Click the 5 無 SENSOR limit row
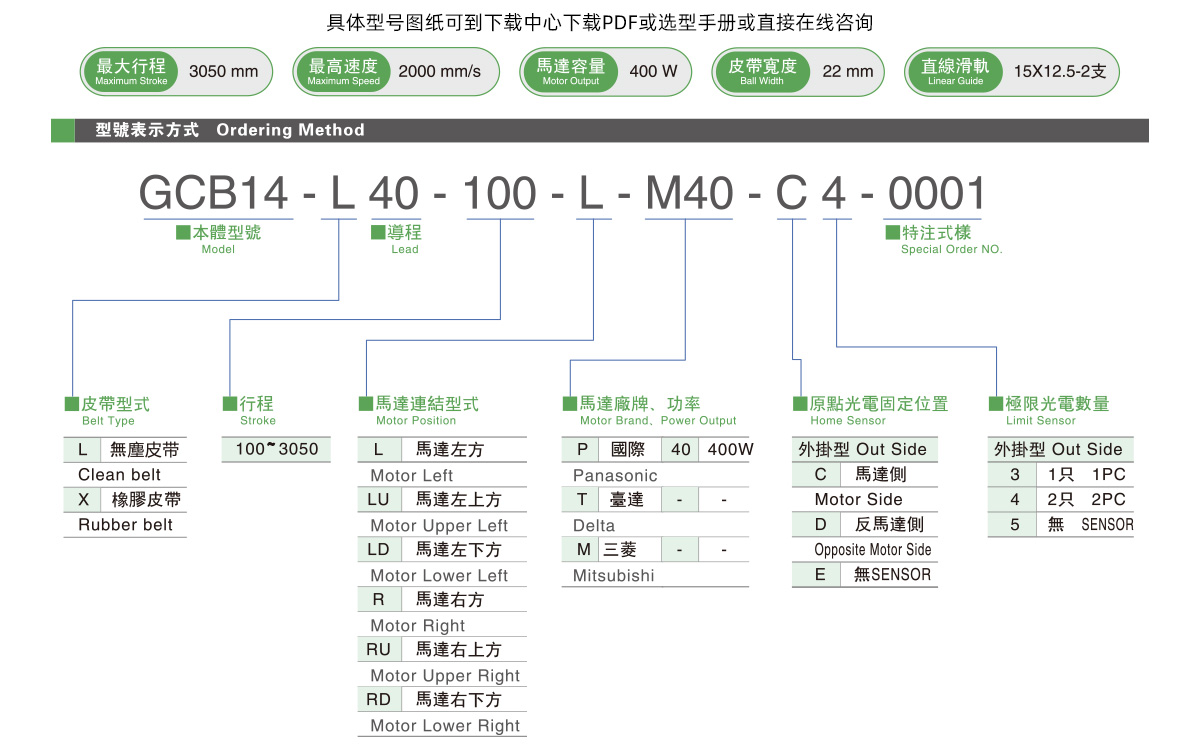This screenshot has width=1200, height=750. point(1061,524)
